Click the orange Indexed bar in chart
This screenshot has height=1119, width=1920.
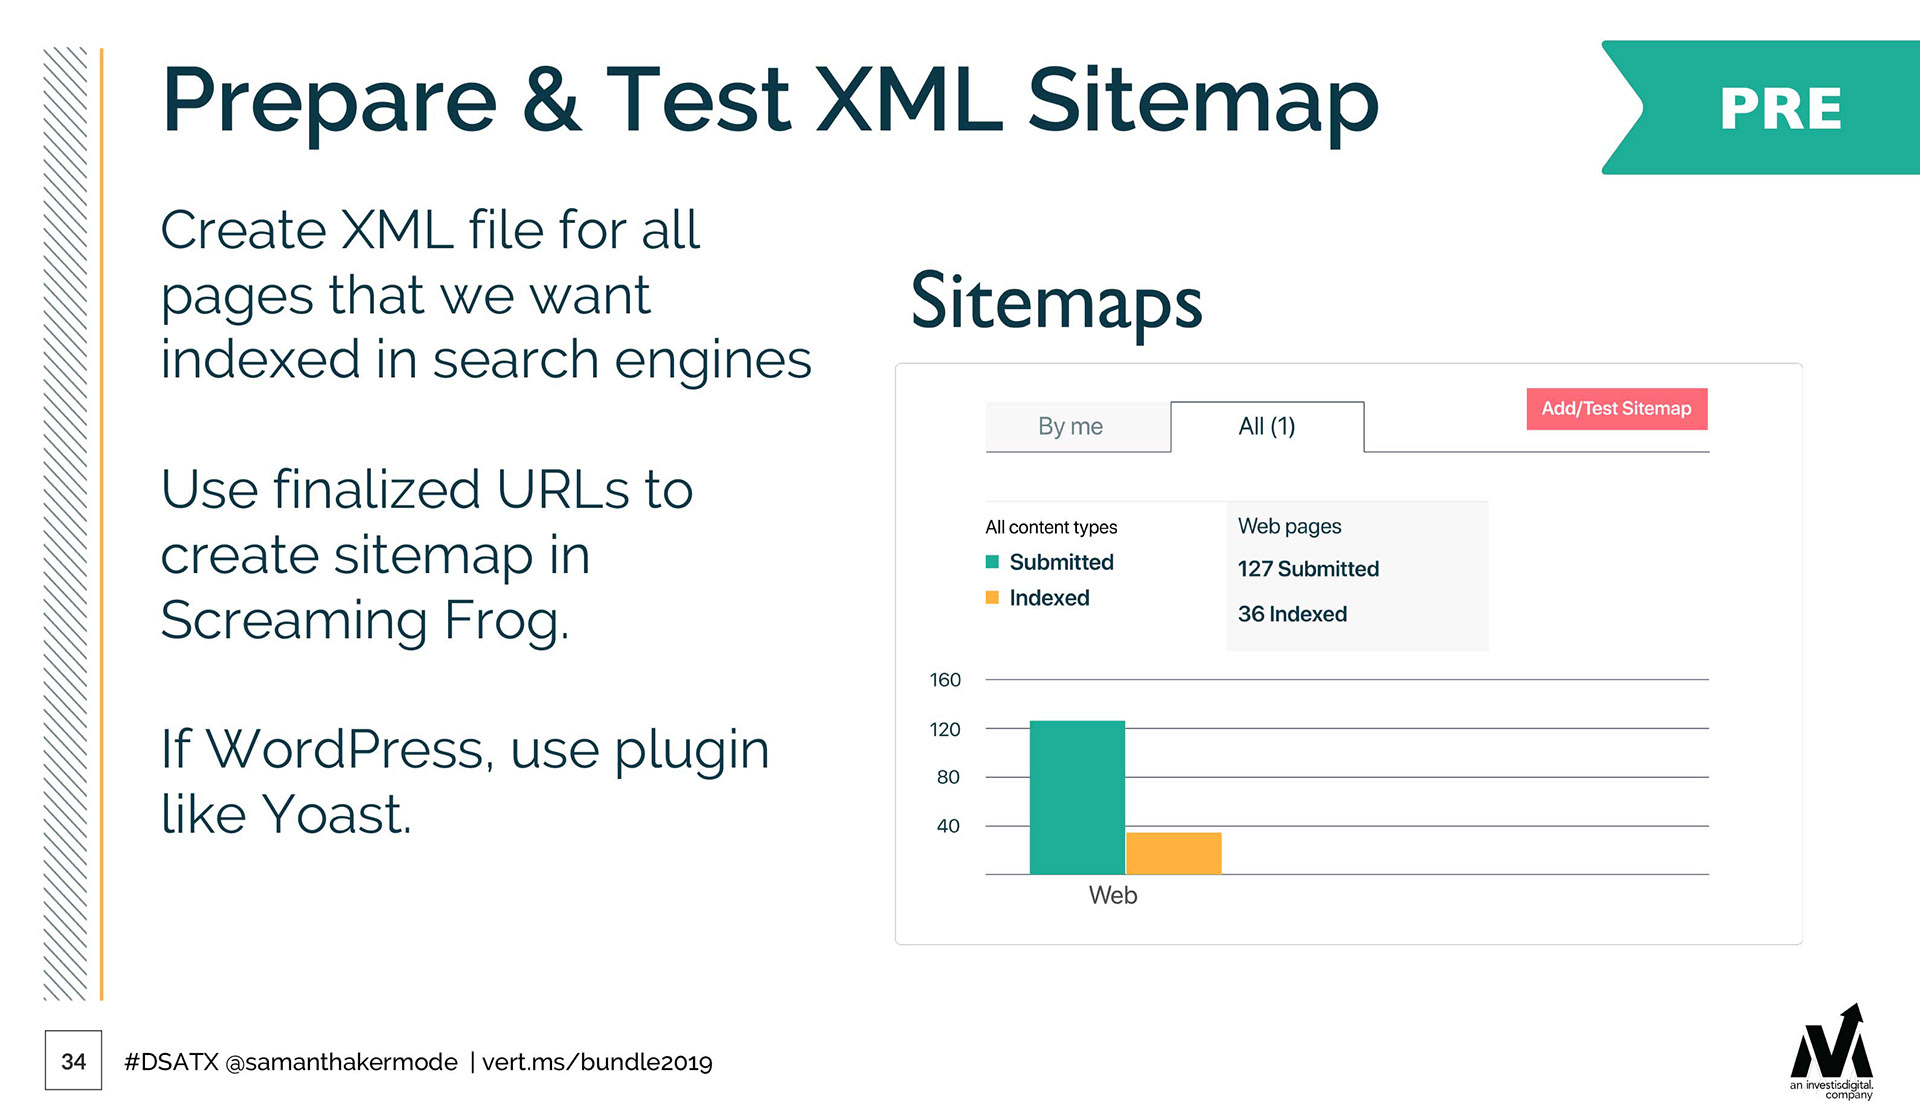coord(1173,853)
